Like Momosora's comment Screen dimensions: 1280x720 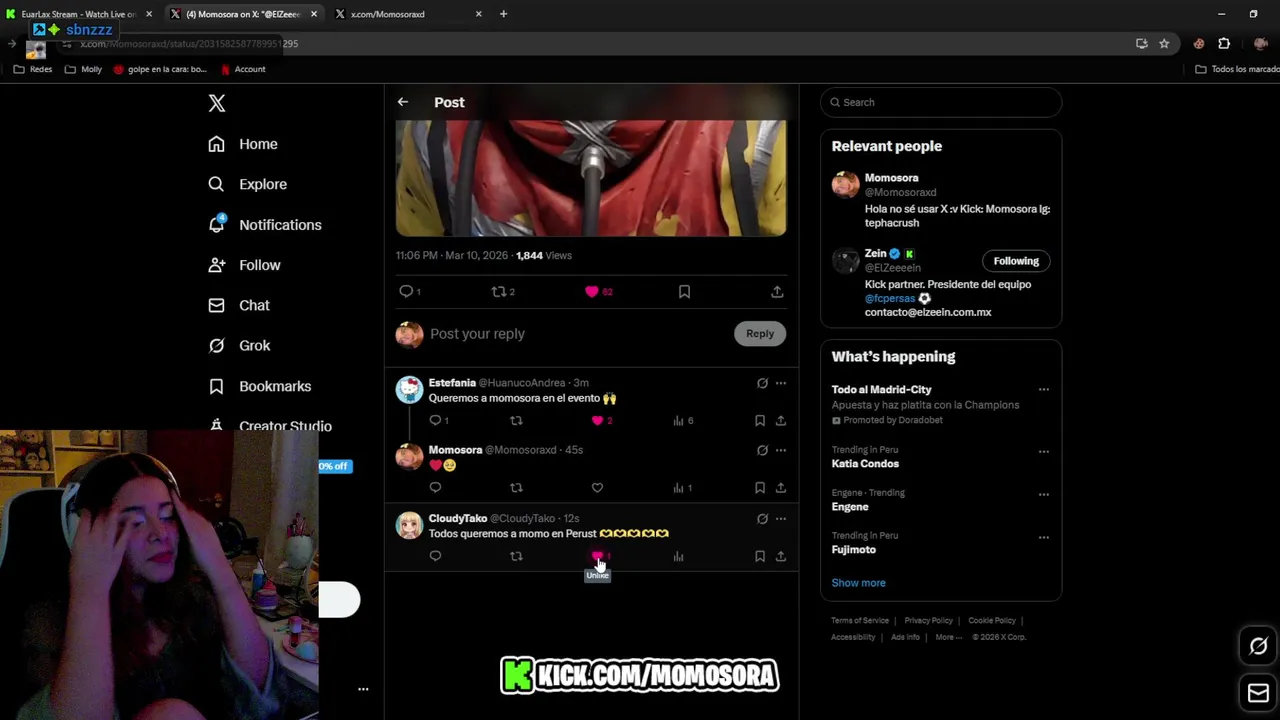pos(597,487)
